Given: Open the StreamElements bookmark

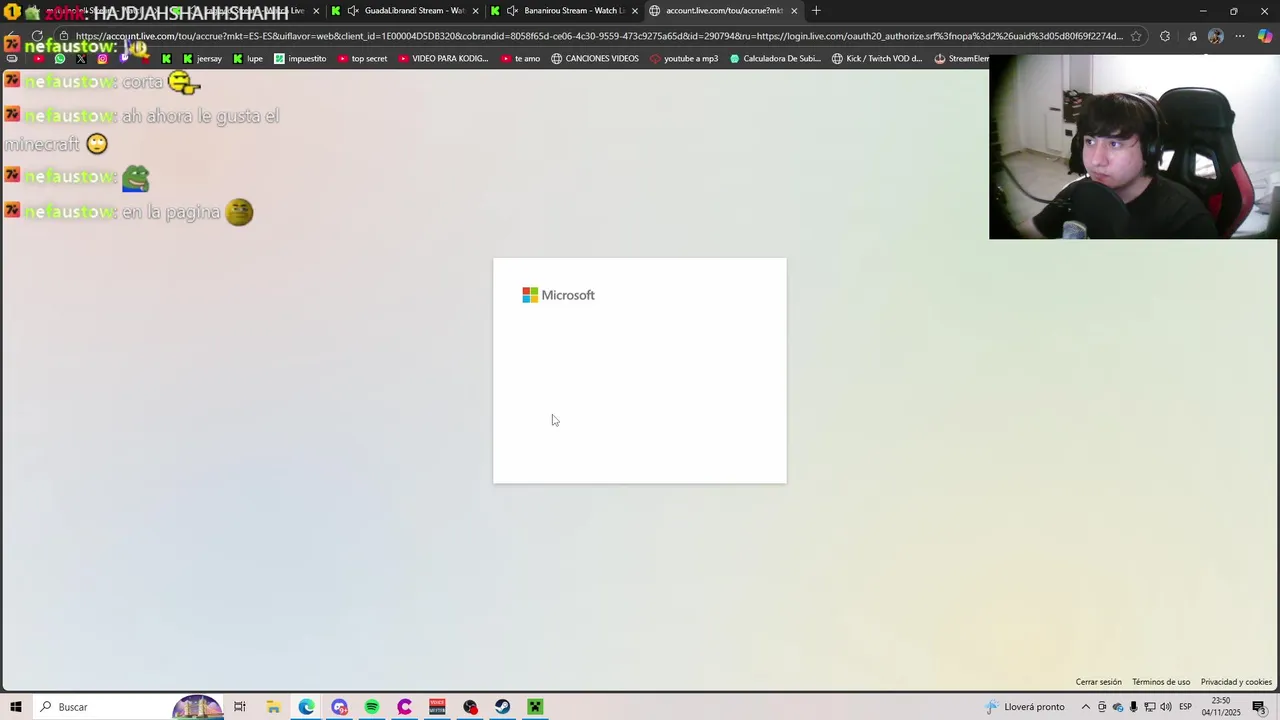Looking at the screenshot, I should coord(961,59).
